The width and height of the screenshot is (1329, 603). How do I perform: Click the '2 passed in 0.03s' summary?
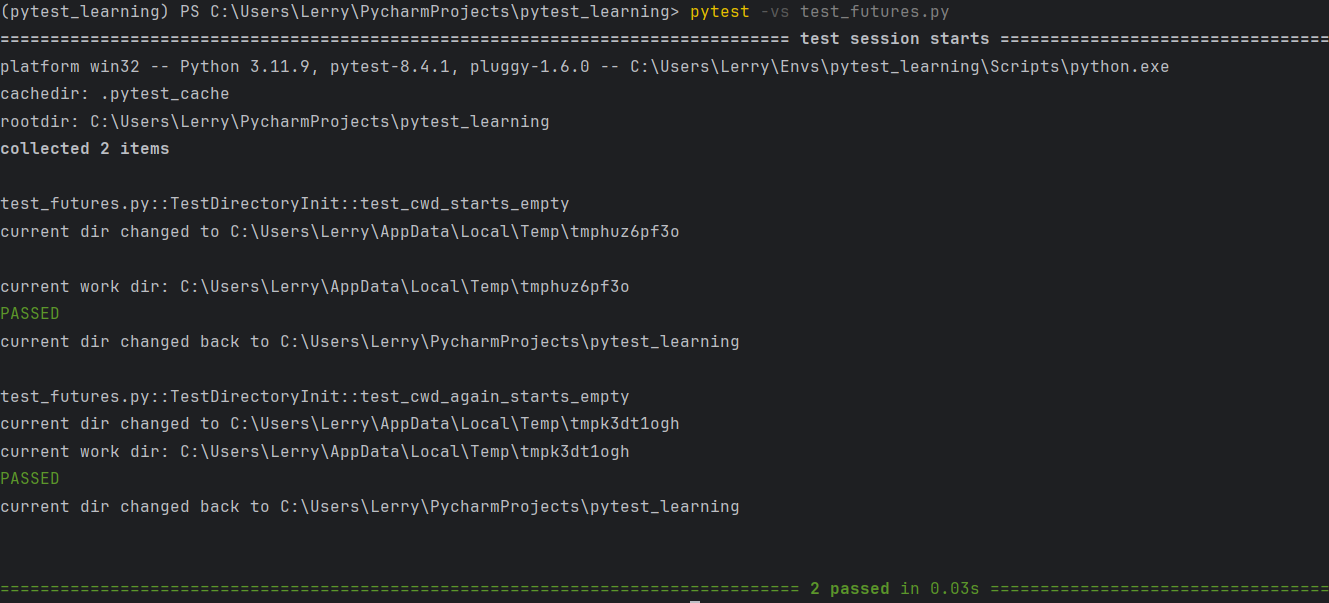tap(894, 588)
